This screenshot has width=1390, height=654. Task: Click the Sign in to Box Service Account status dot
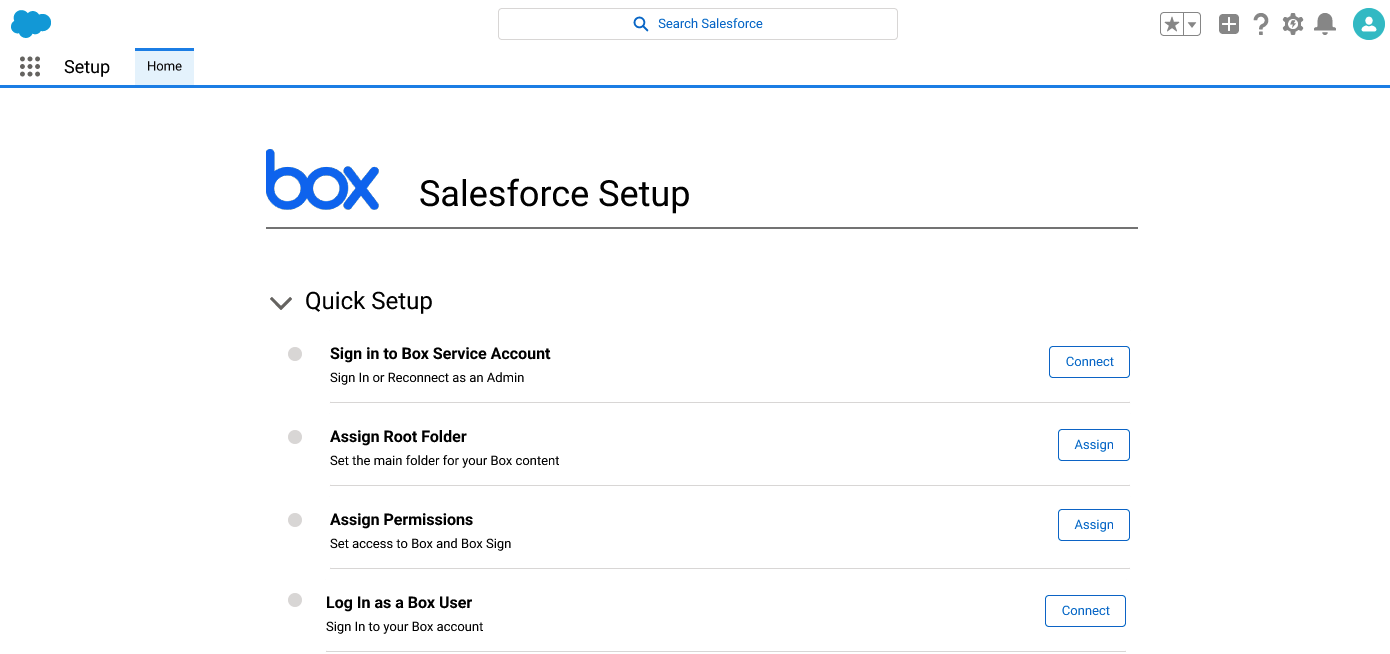click(x=295, y=354)
